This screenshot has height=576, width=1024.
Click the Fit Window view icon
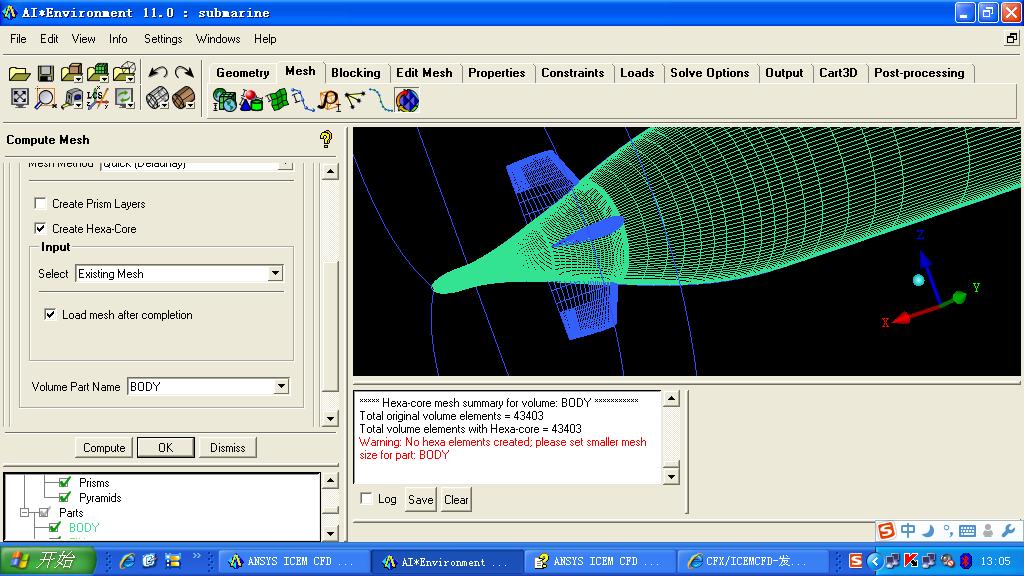pyautogui.click(x=19, y=96)
